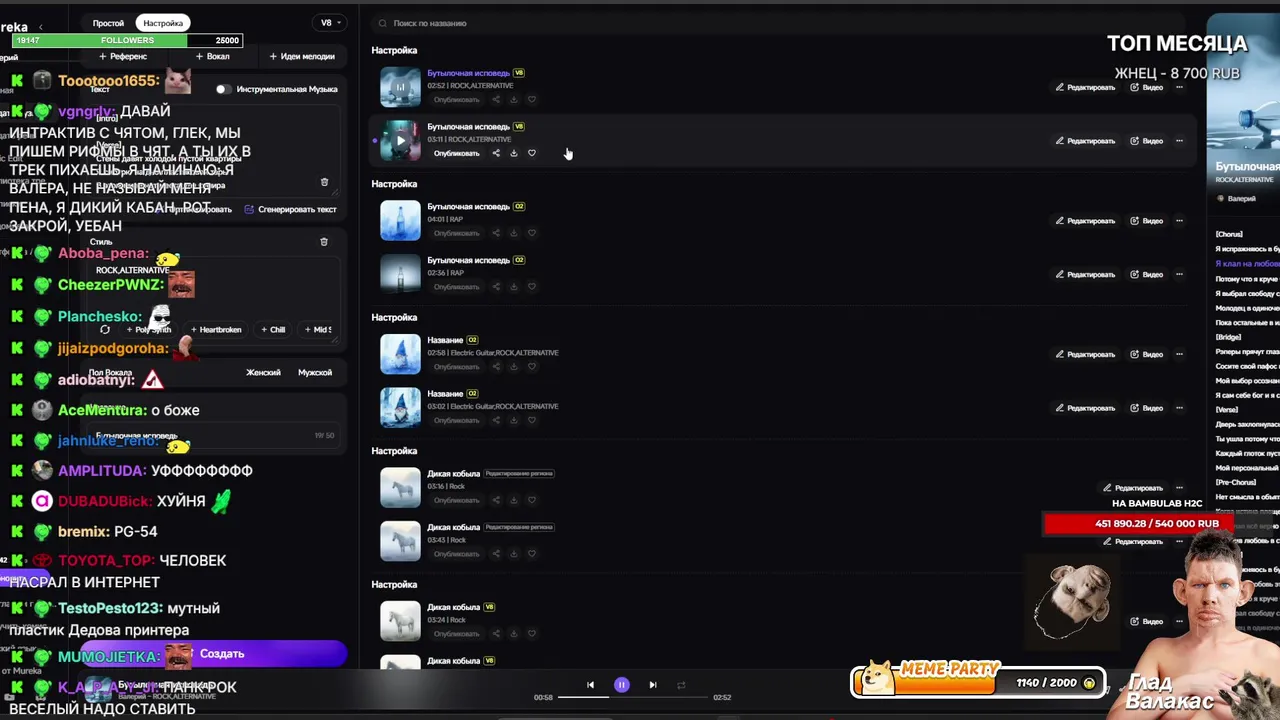This screenshot has width=1280, height=720.
Task: Download the 03:11 Бутылочная исповедь track
Action: pos(514,153)
